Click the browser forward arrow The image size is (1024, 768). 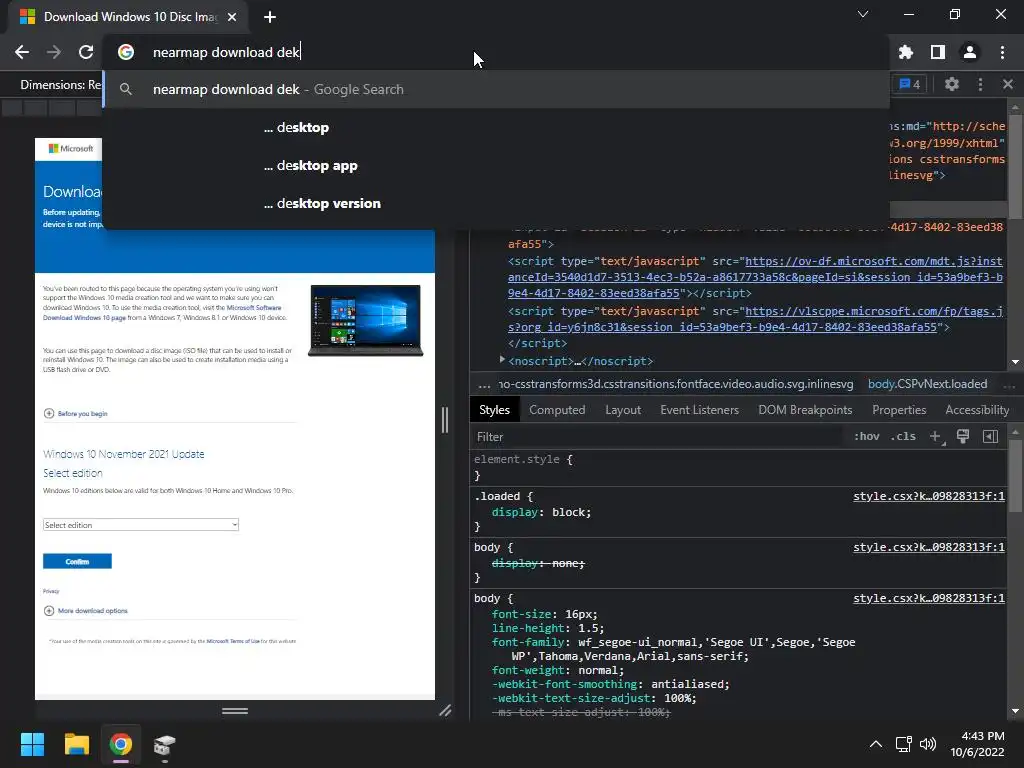54,52
